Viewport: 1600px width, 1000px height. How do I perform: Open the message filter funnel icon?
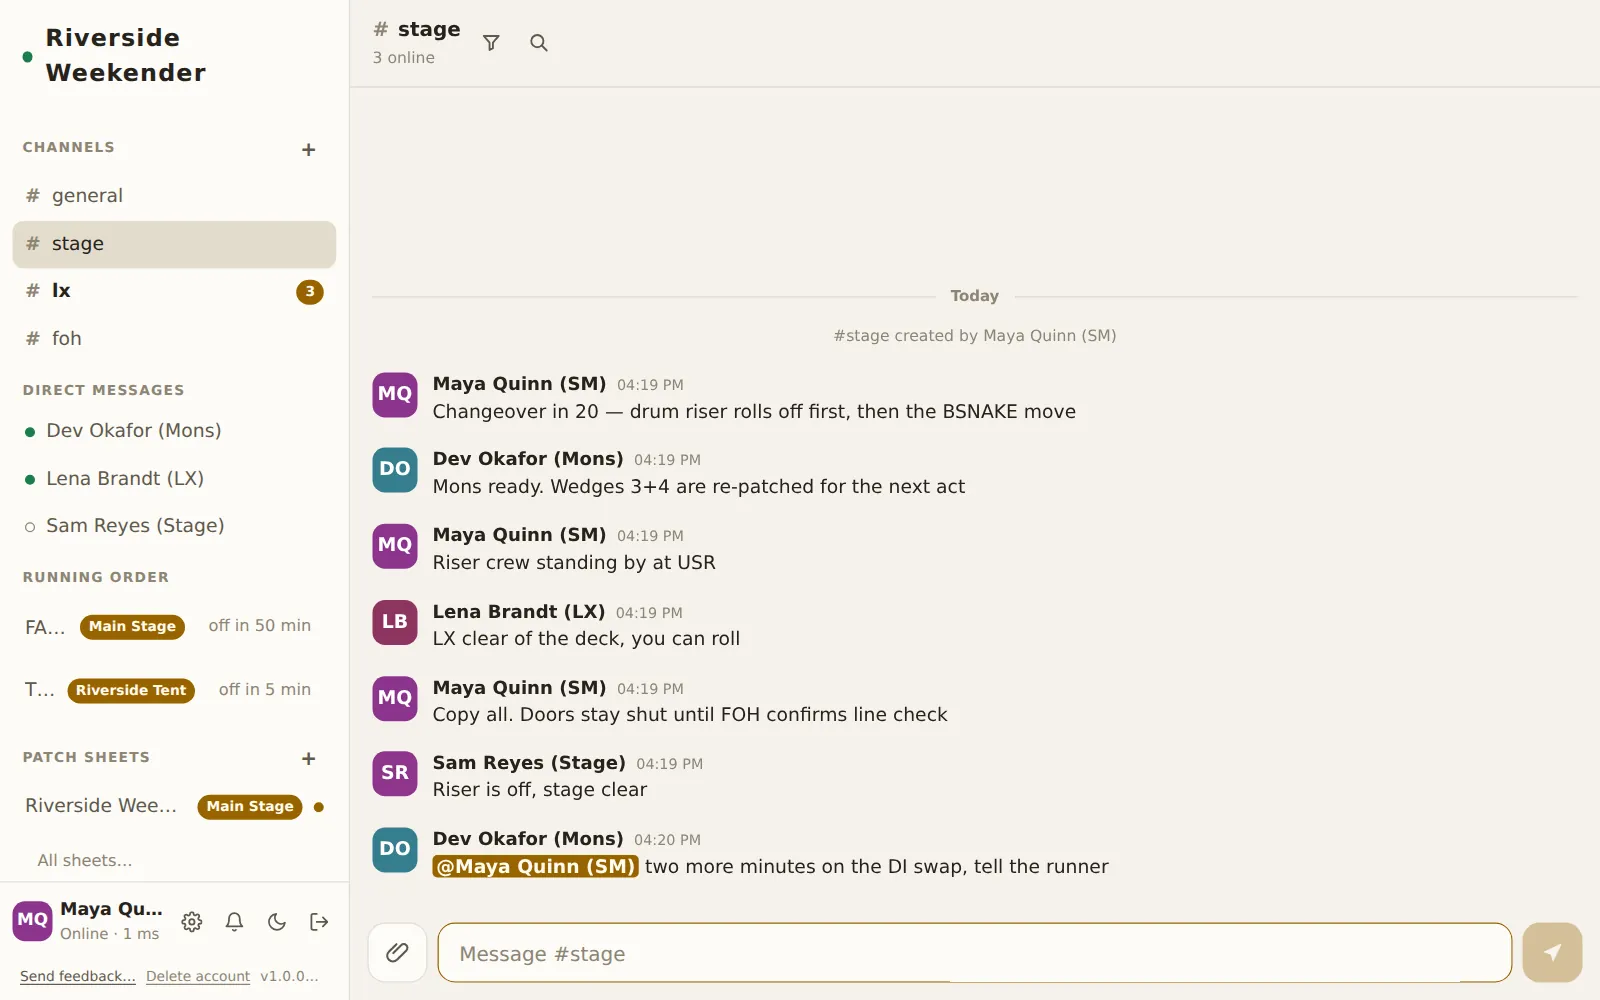tap(491, 43)
